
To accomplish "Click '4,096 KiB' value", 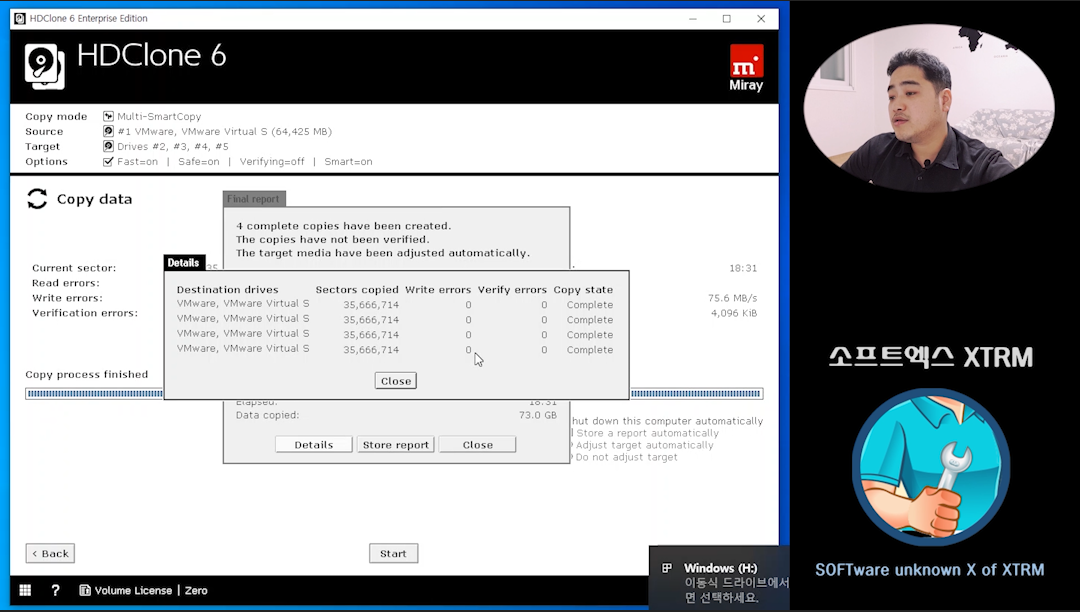I will (734, 313).
